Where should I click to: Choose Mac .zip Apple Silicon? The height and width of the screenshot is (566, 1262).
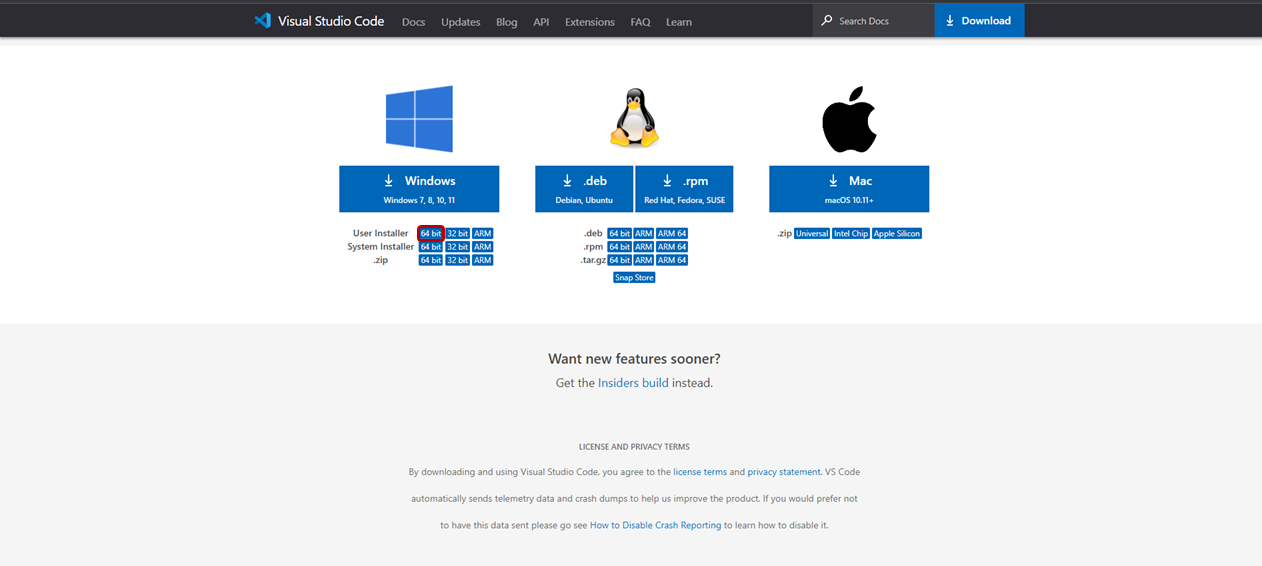[897, 234]
